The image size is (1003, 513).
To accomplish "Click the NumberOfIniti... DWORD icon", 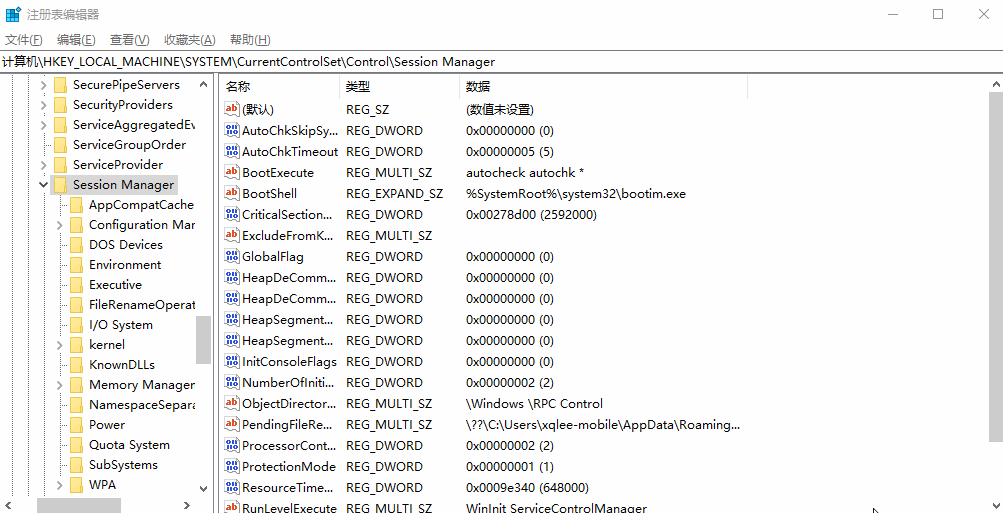I will 232,383.
